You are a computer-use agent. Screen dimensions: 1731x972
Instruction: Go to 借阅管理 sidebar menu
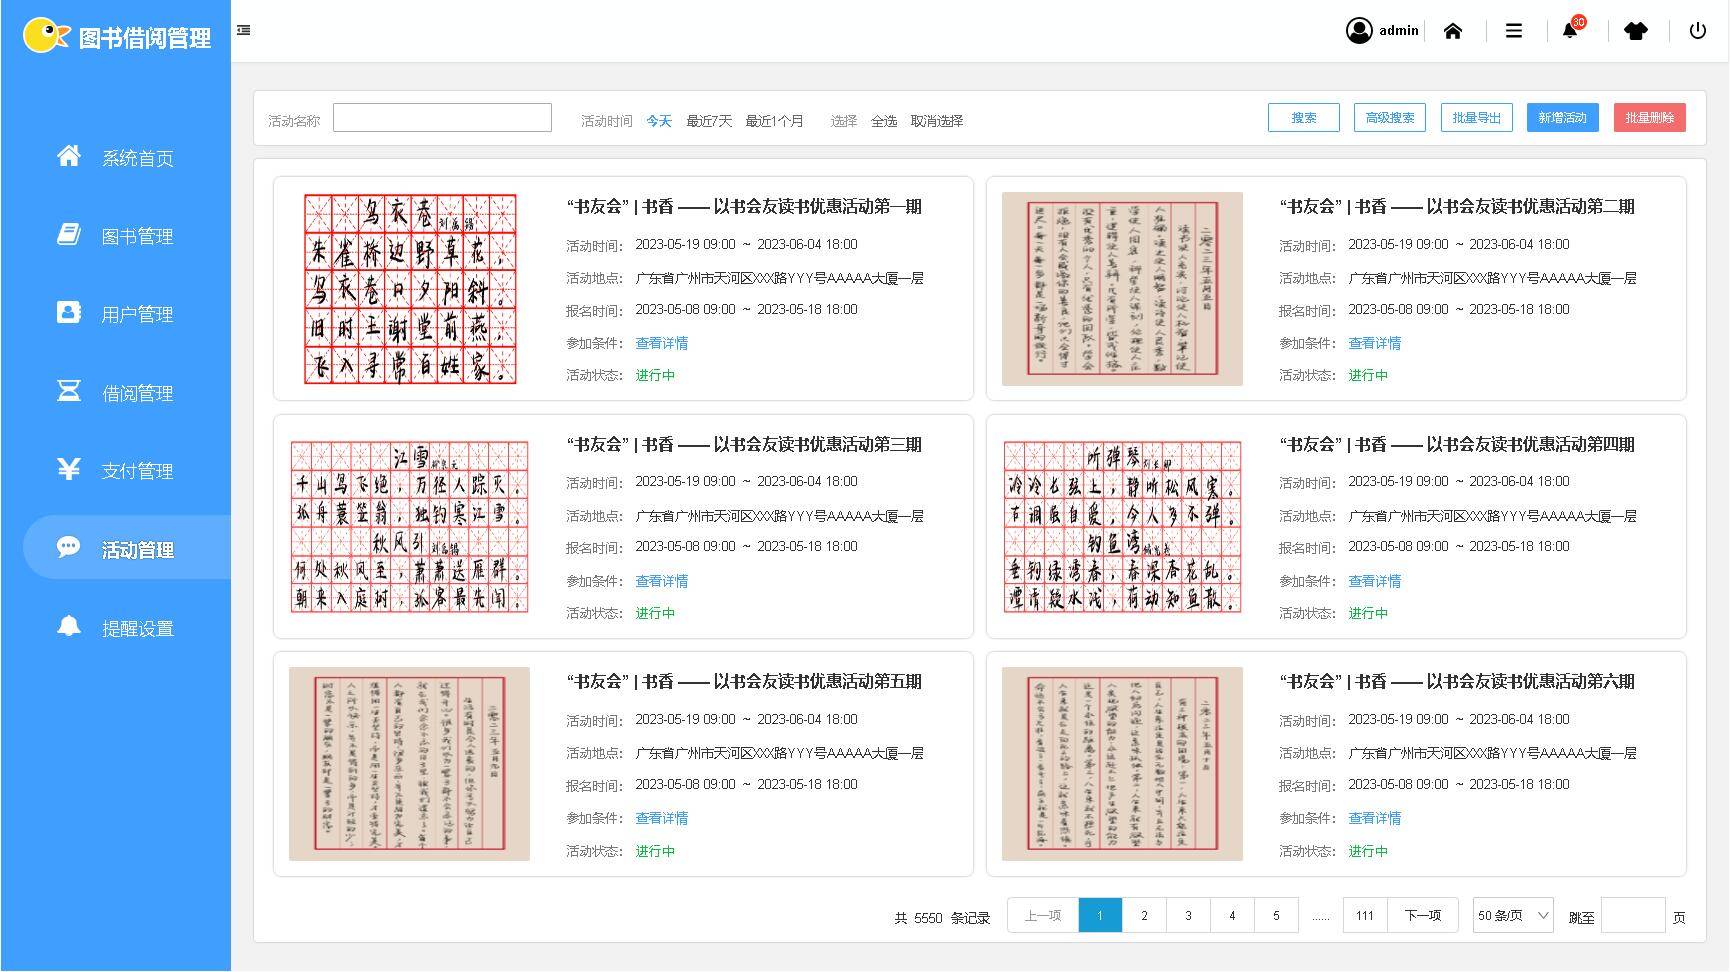pos(137,394)
